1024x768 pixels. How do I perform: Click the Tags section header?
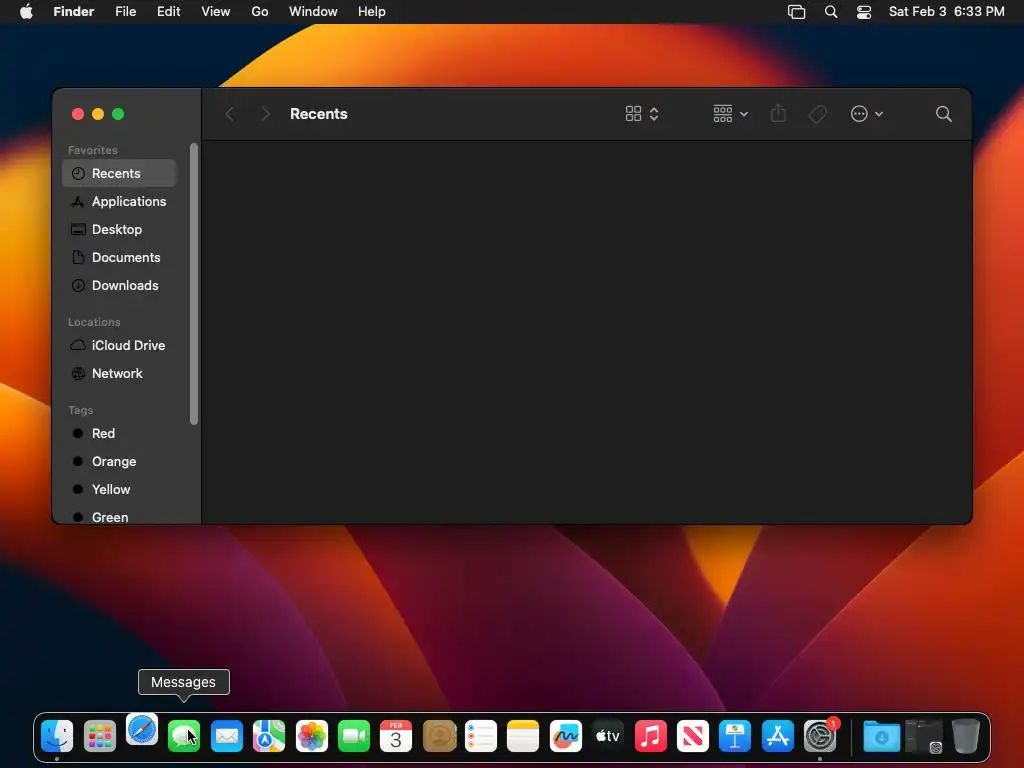(80, 410)
